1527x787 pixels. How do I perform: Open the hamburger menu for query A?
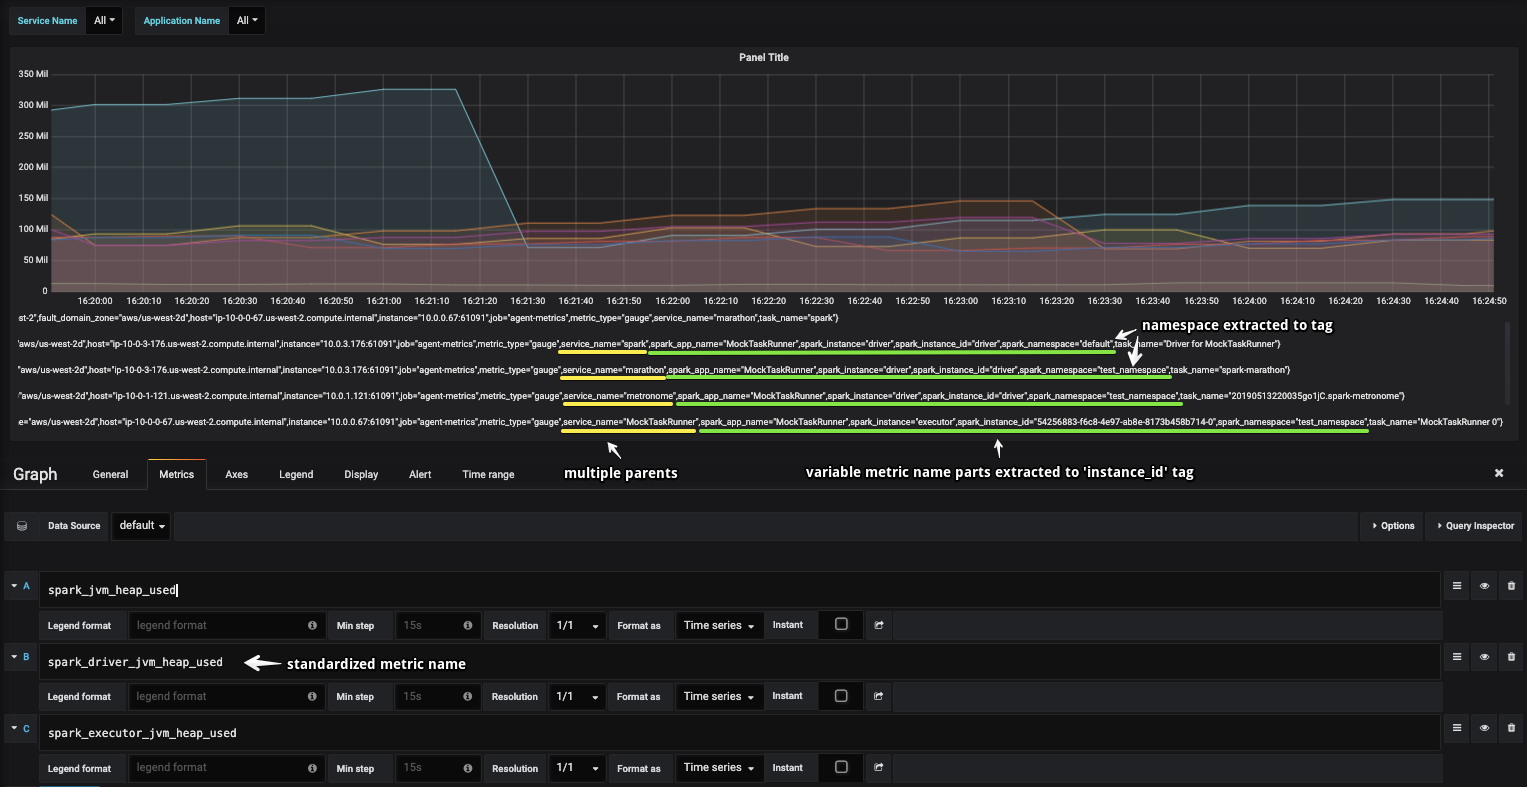[x=1457, y=586]
